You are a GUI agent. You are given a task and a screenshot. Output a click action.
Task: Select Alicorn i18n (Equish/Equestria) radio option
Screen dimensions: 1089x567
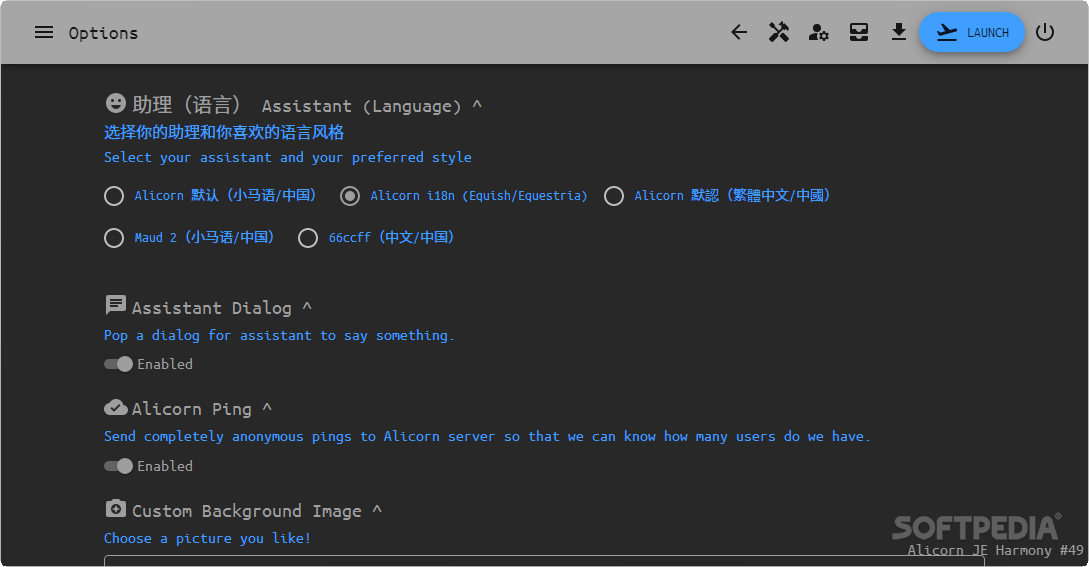pyautogui.click(x=350, y=196)
